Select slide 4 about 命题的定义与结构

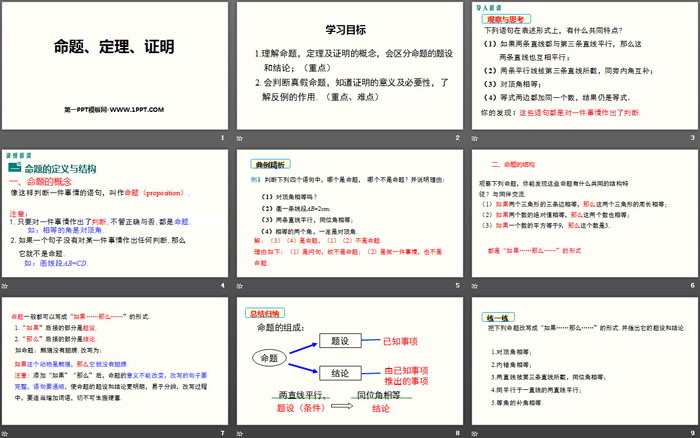(114, 212)
